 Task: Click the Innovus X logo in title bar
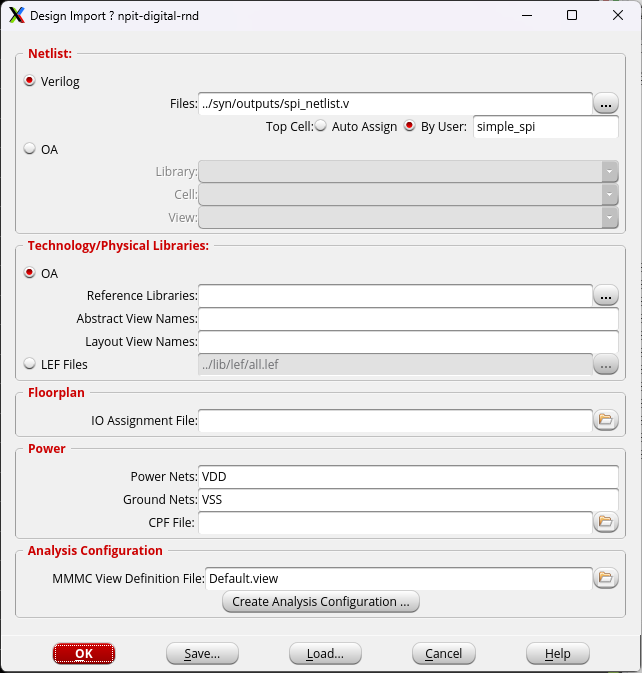click(16, 15)
